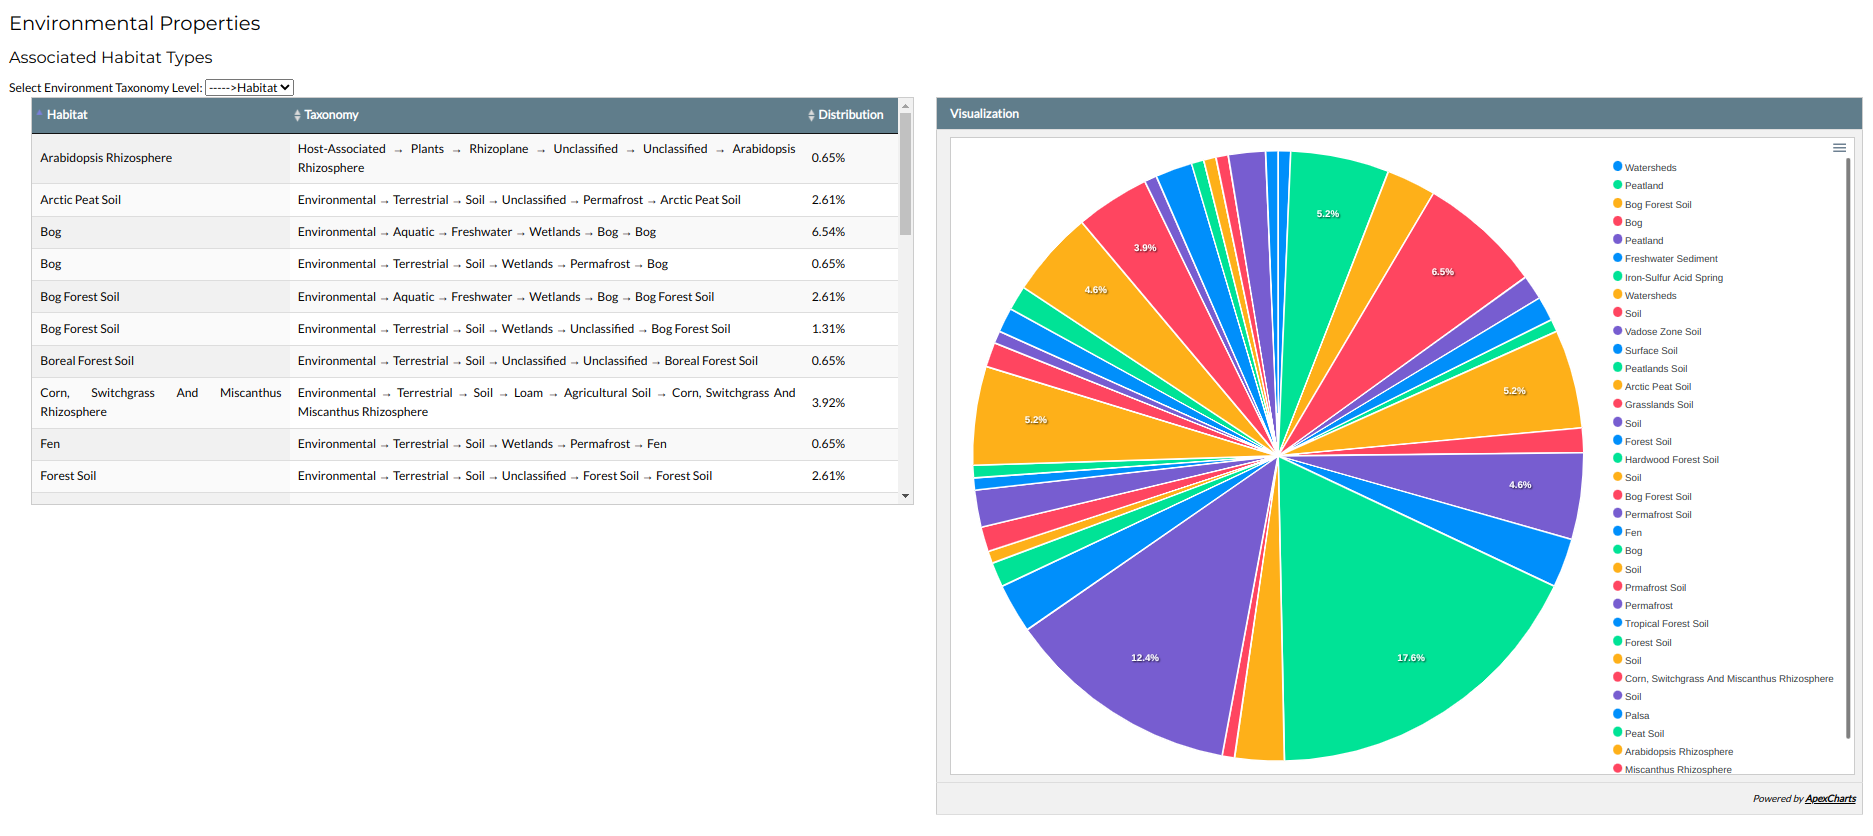Open the Environment Taxonomy Level dropdown

(x=249, y=88)
